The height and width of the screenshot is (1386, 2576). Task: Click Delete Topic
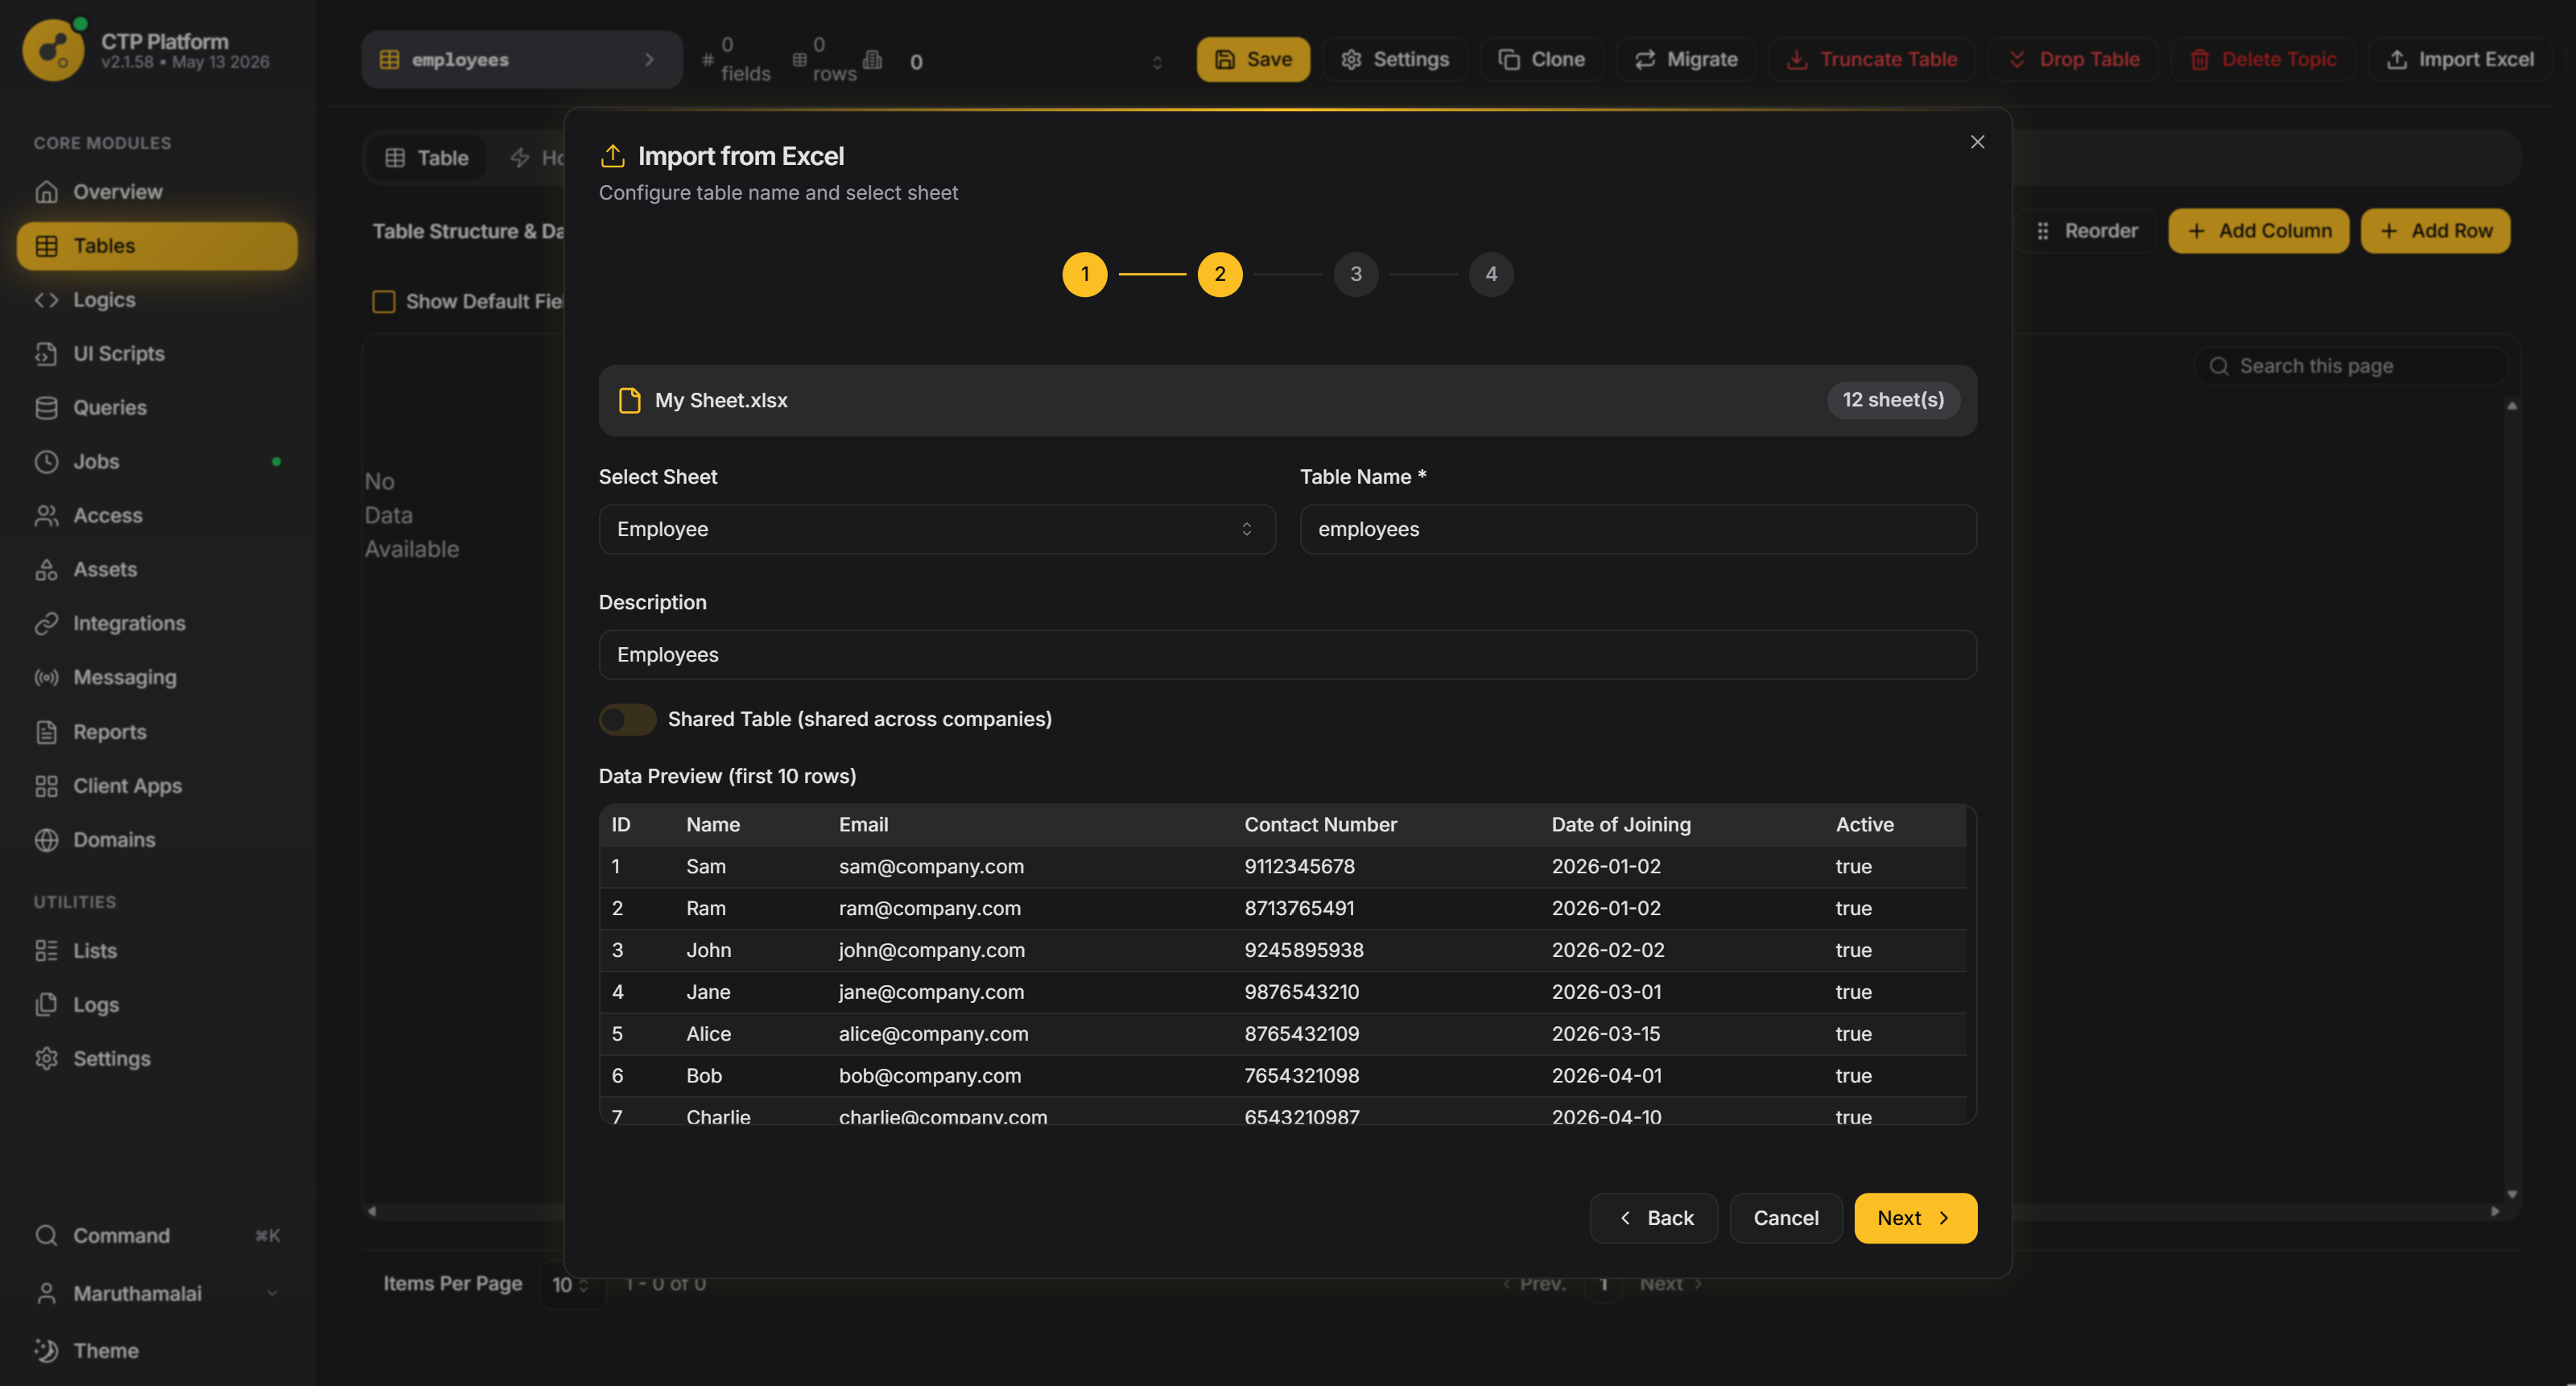tap(2263, 59)
